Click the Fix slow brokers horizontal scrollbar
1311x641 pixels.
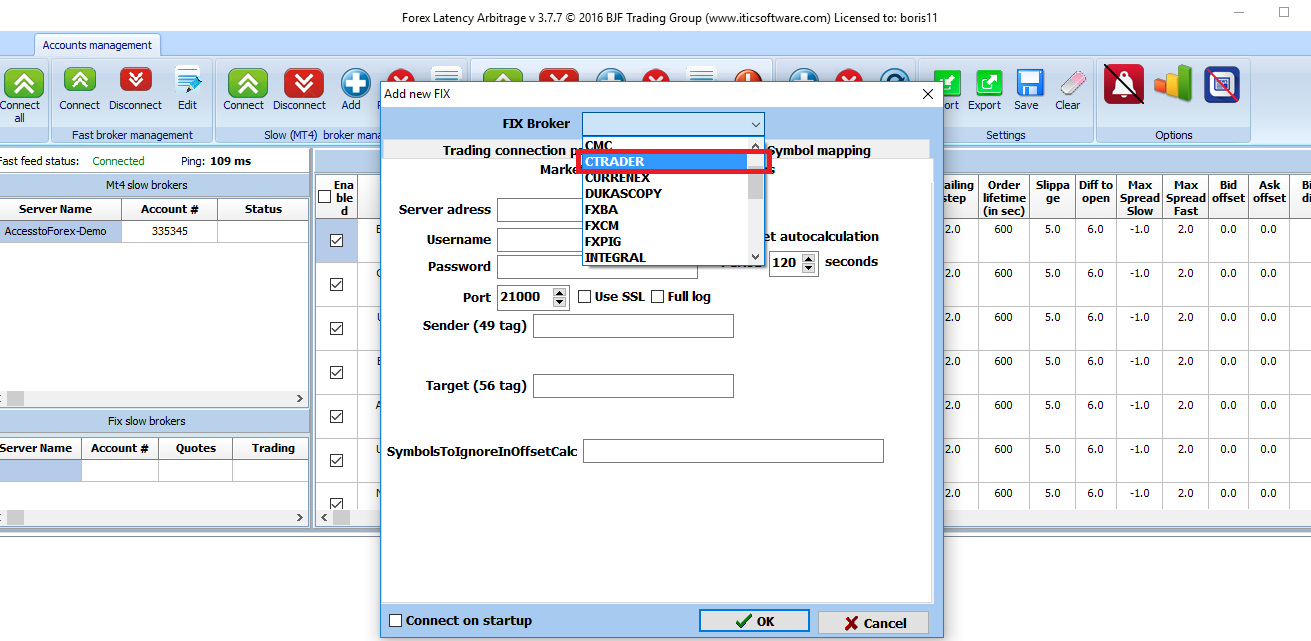coord(154,517)
